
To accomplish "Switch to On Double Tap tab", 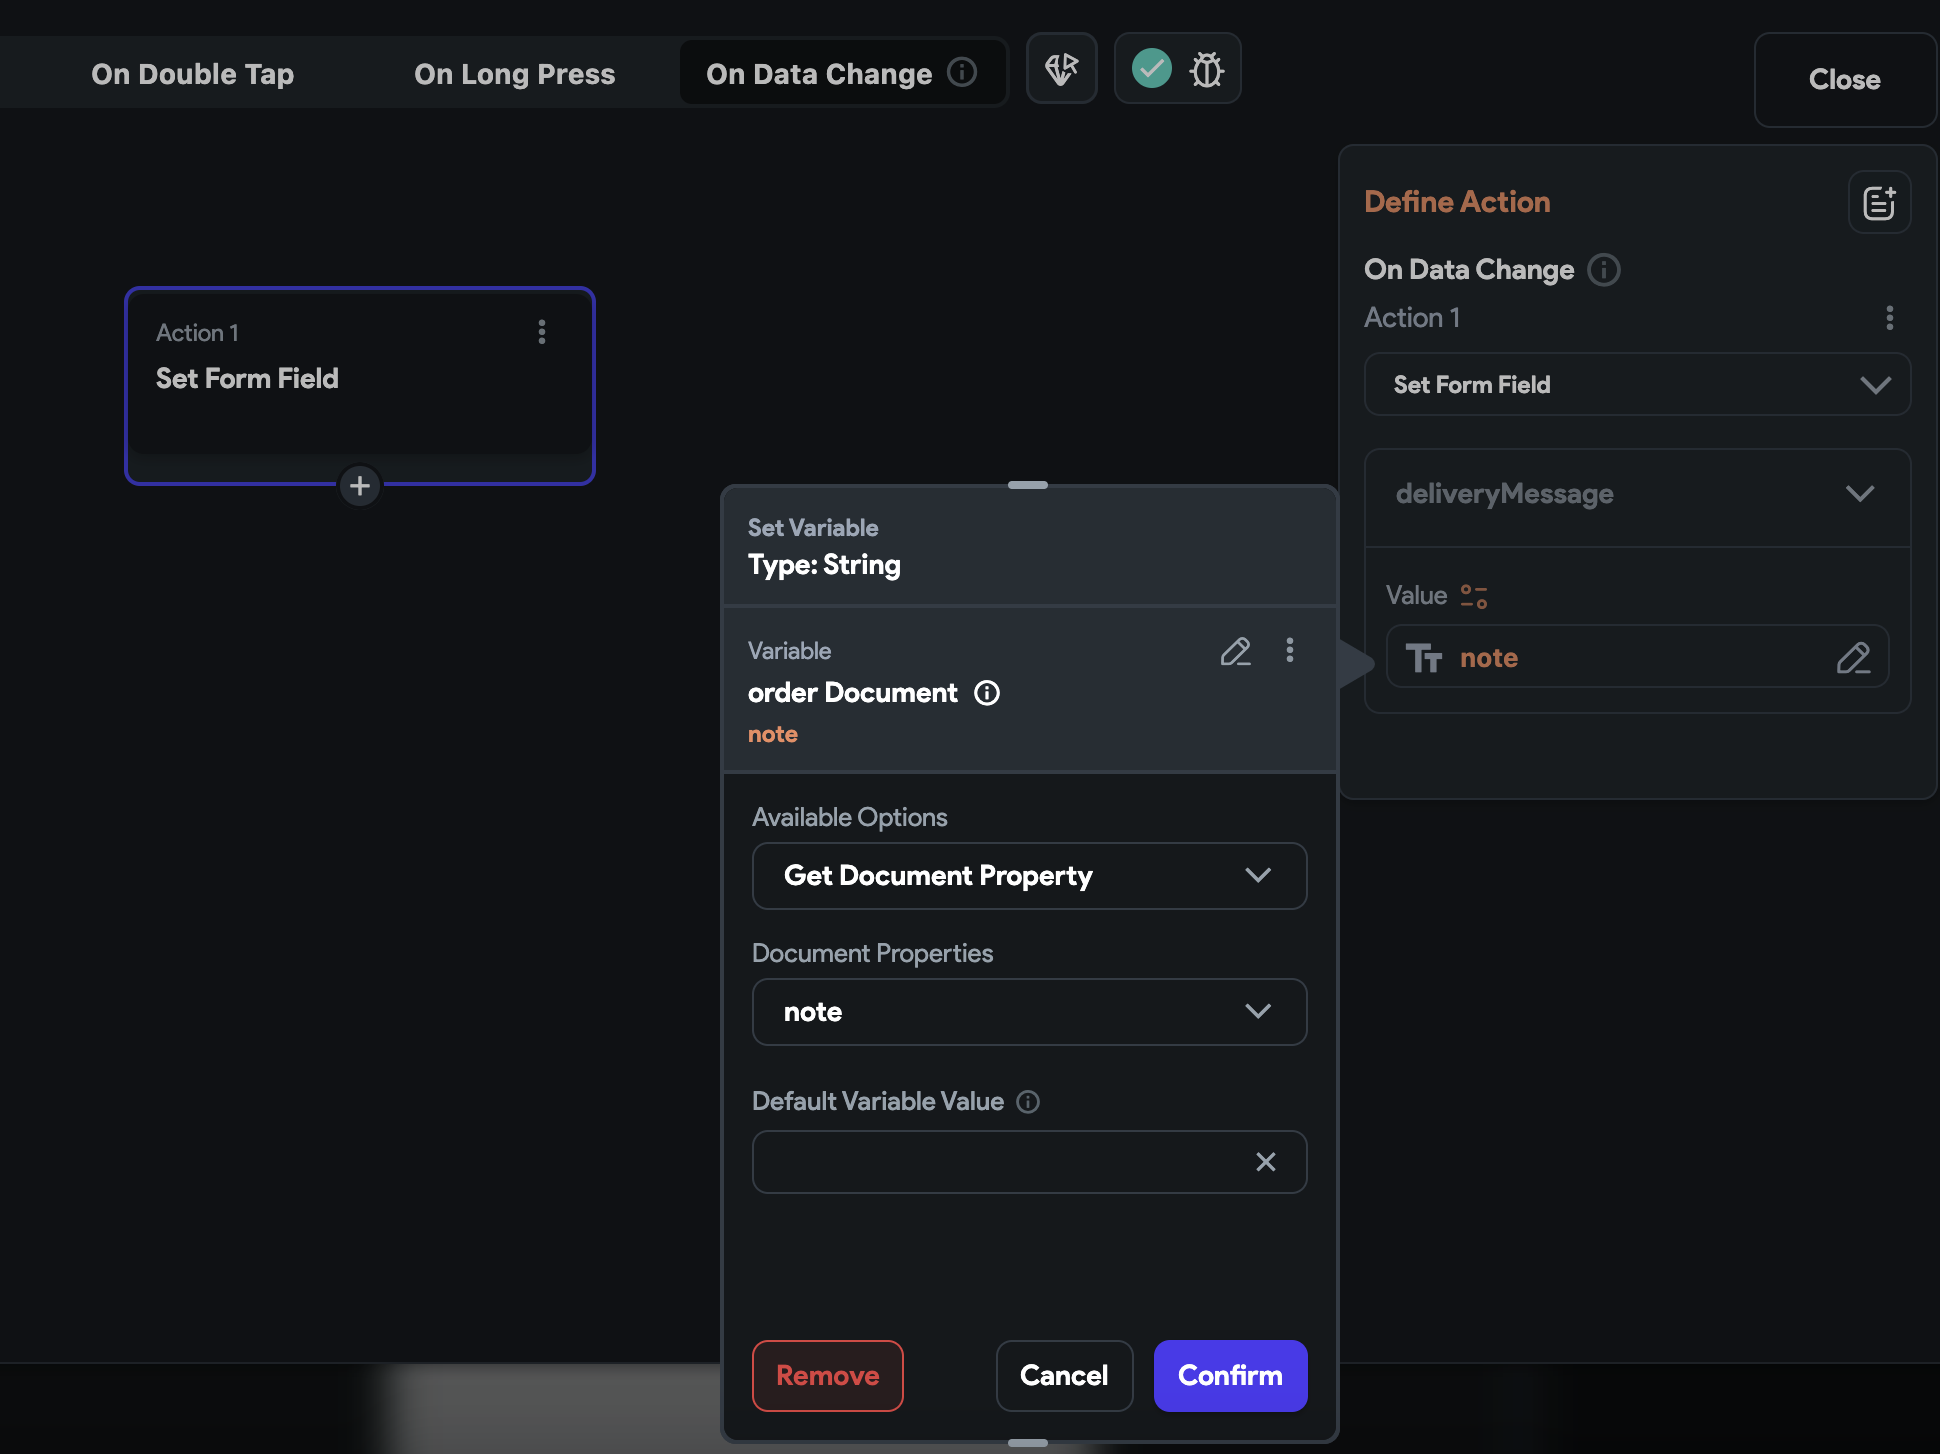I will coord(192,74).
